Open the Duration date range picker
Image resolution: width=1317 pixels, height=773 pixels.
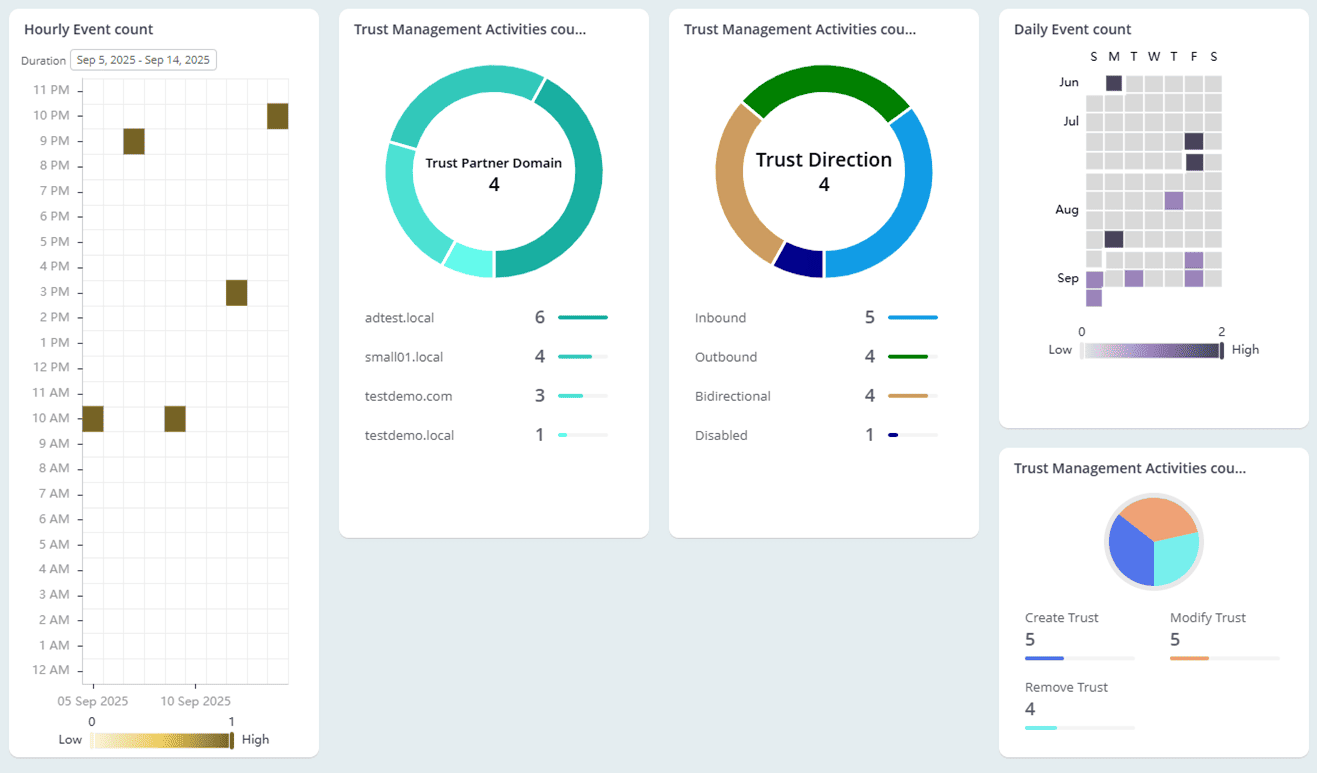[x=143, y=59]
